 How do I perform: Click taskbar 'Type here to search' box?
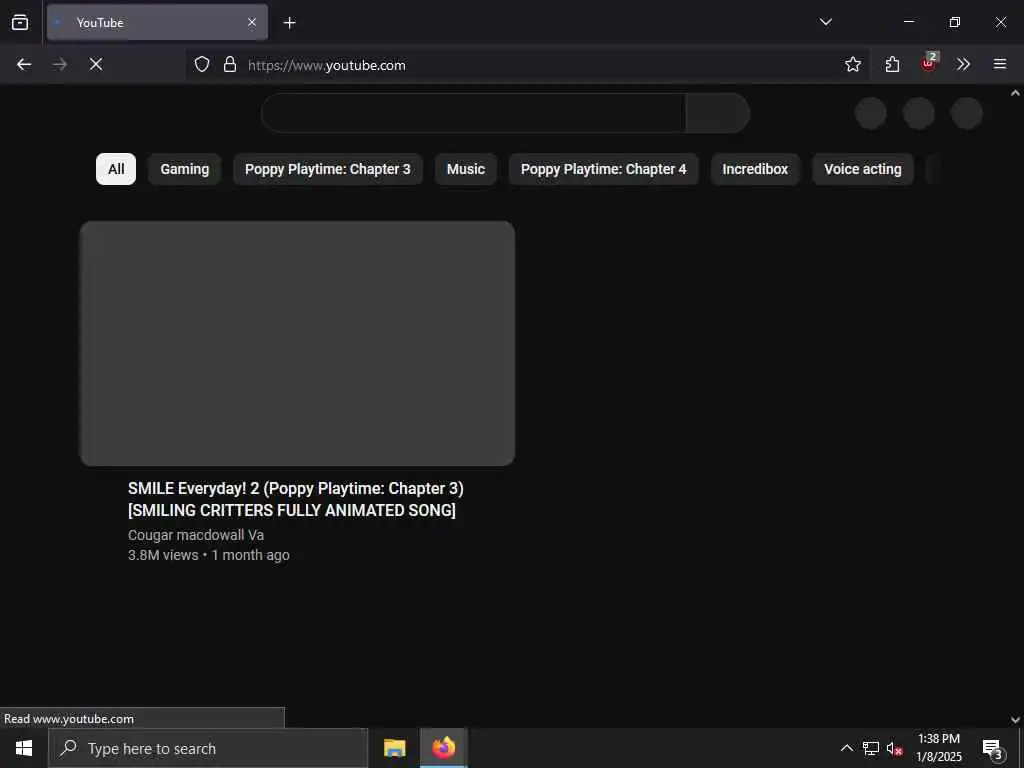pyautogui.click(x=208, y=748)
